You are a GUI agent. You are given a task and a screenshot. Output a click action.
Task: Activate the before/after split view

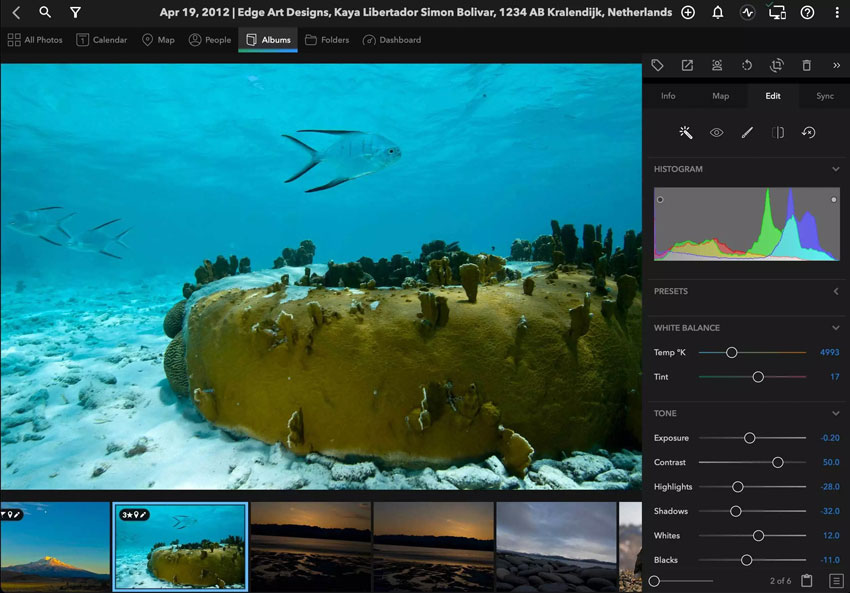coord(777,131)
